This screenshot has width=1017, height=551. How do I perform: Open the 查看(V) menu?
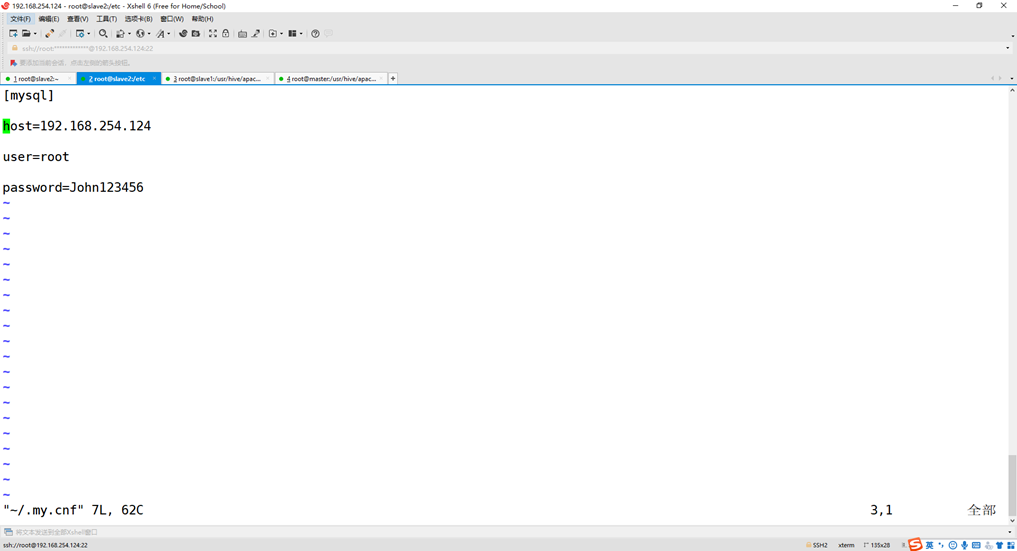click(x=77, y=19)
